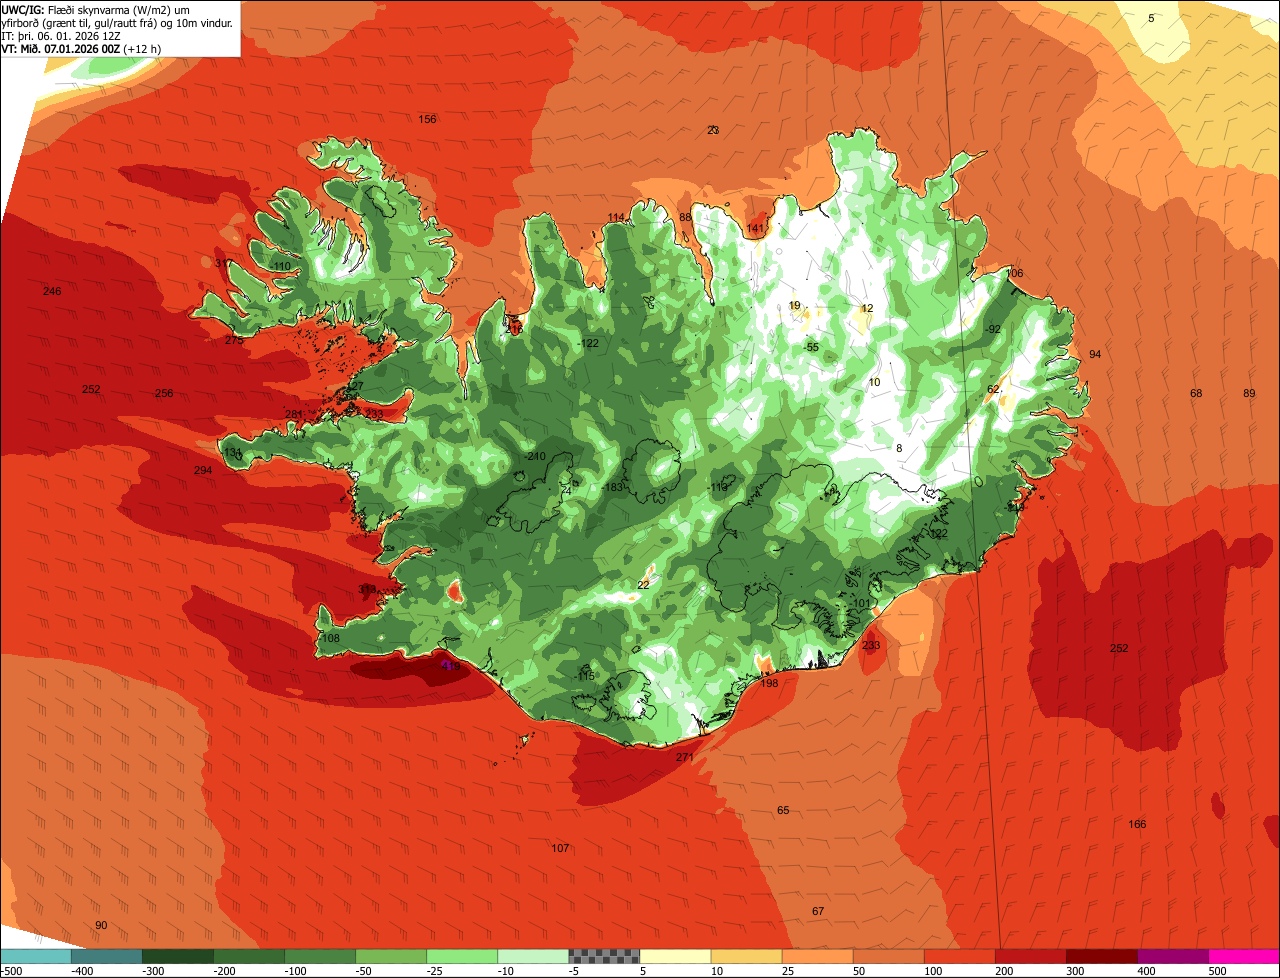This screenshot has width=1280, height=978.
Task: Select the dark red legend swatch labeled 200
Action: [x=1030, y=956]
